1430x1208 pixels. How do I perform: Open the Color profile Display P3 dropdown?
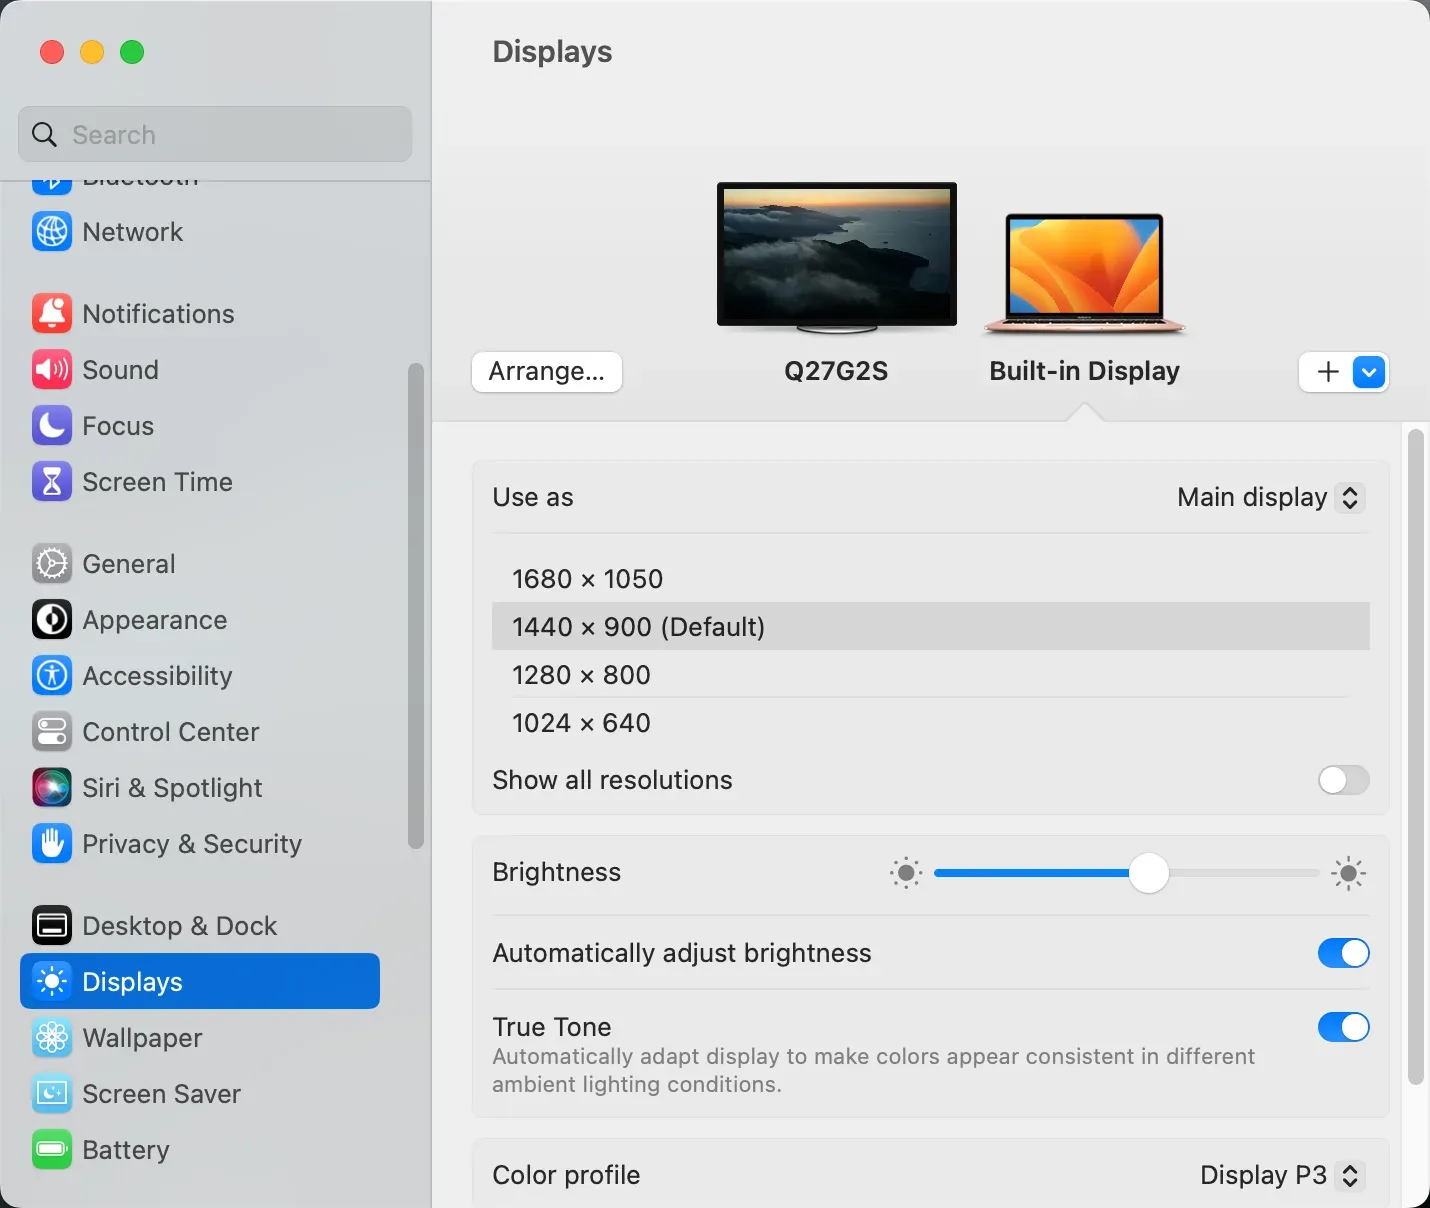[1282, 1175]
